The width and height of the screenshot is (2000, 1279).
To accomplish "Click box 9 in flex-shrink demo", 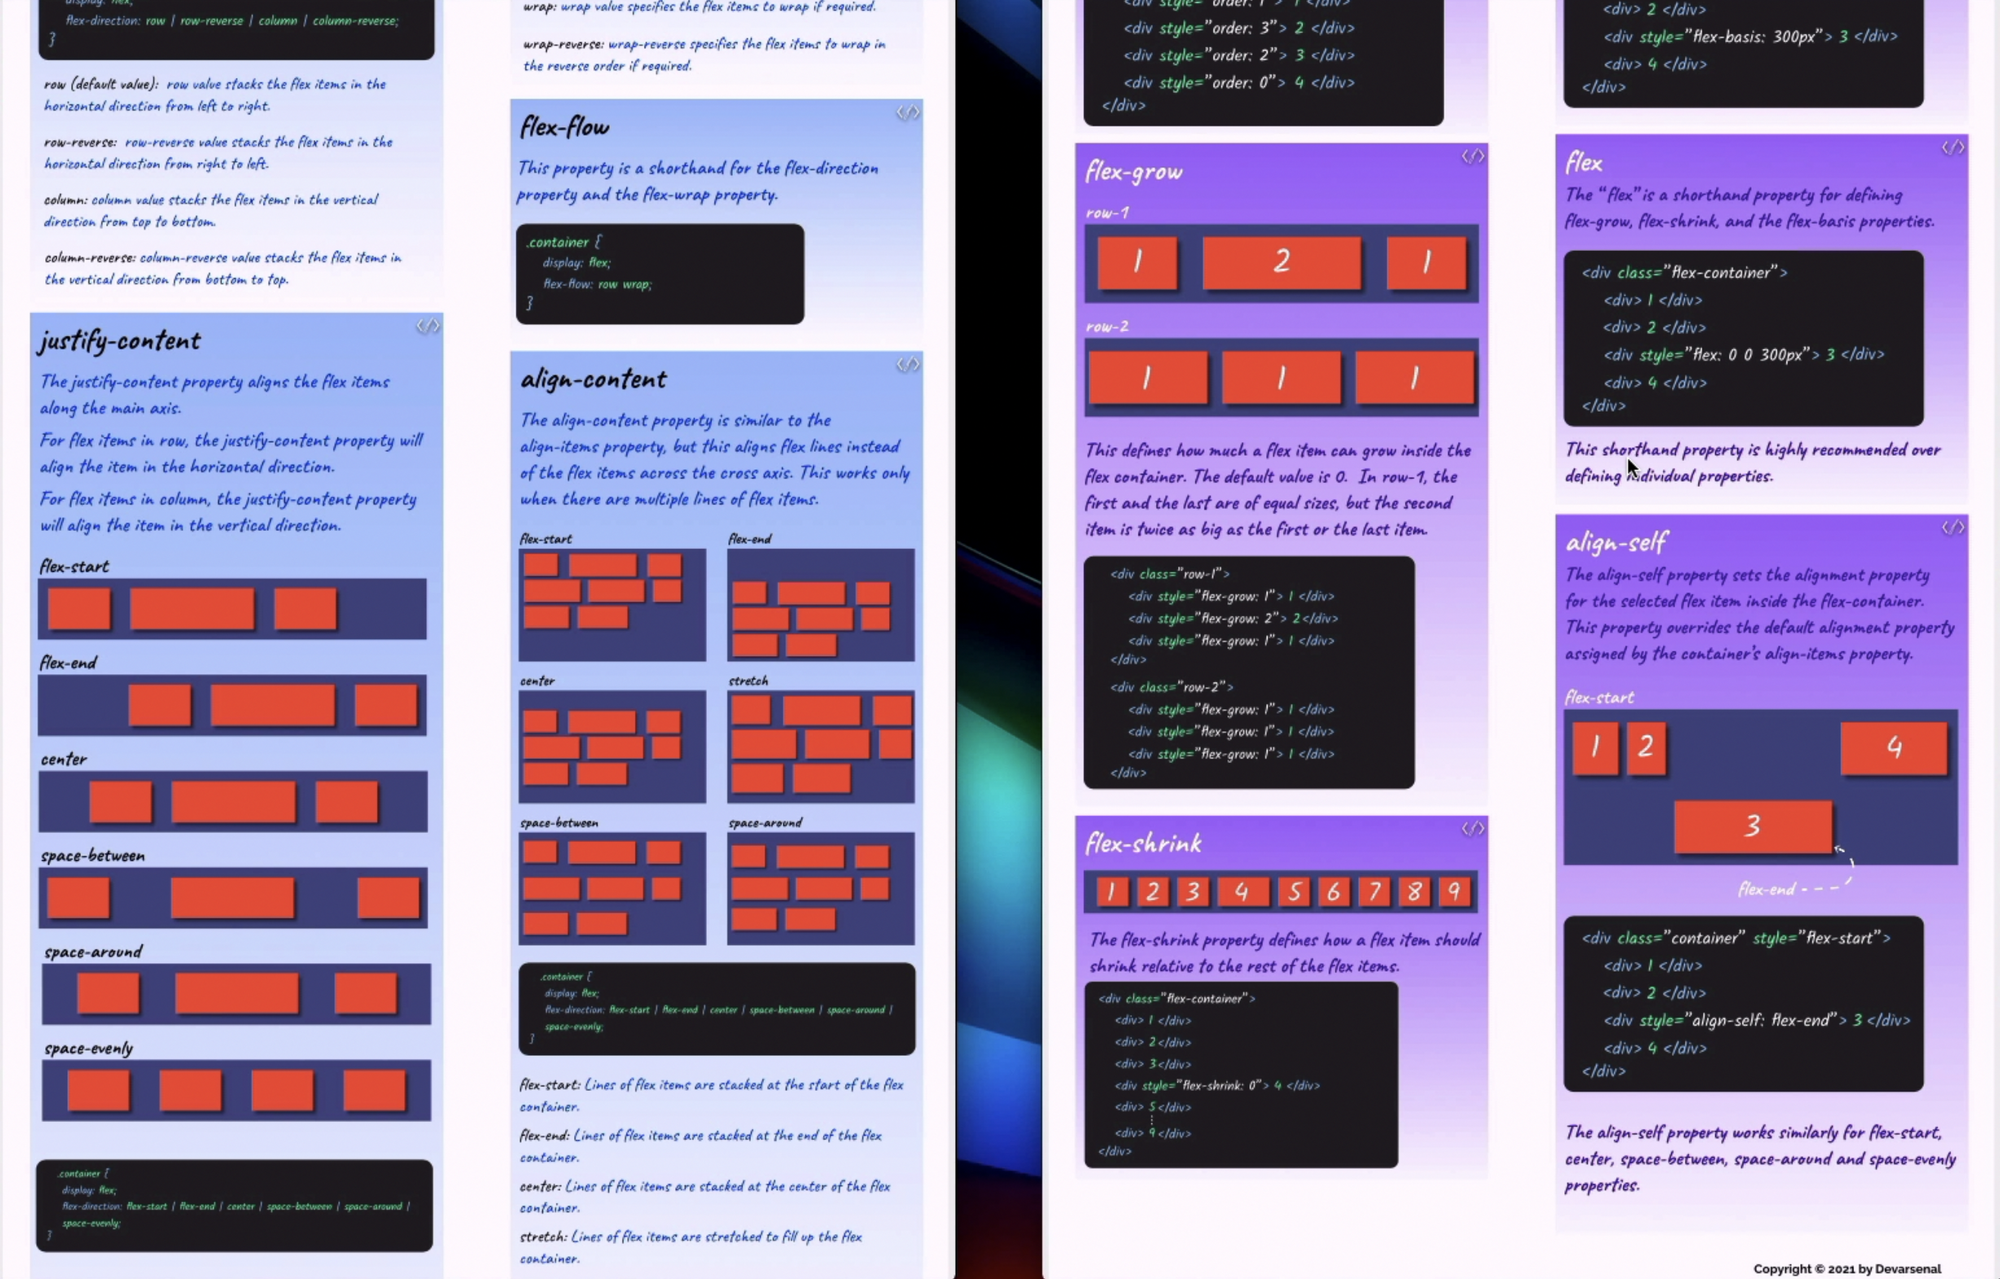I will point(1454,891).
